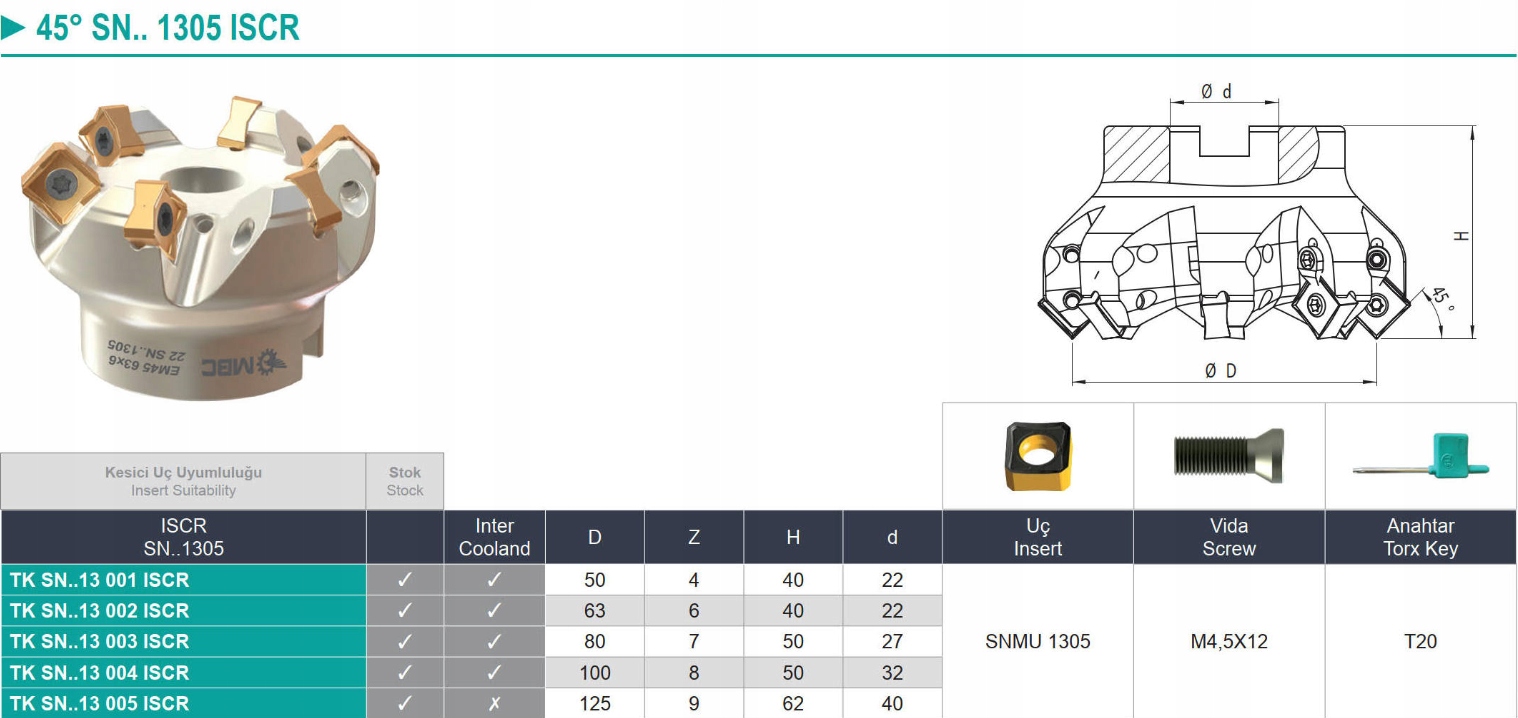Click the Z value 8
This screenshot has height=718, width=1518.
(694, 673)
